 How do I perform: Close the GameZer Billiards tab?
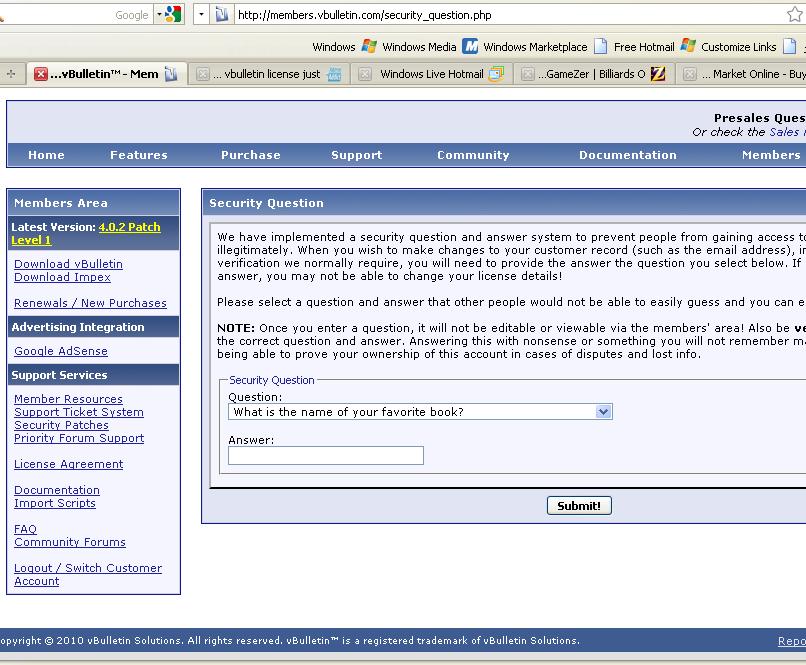click(527, 75)
